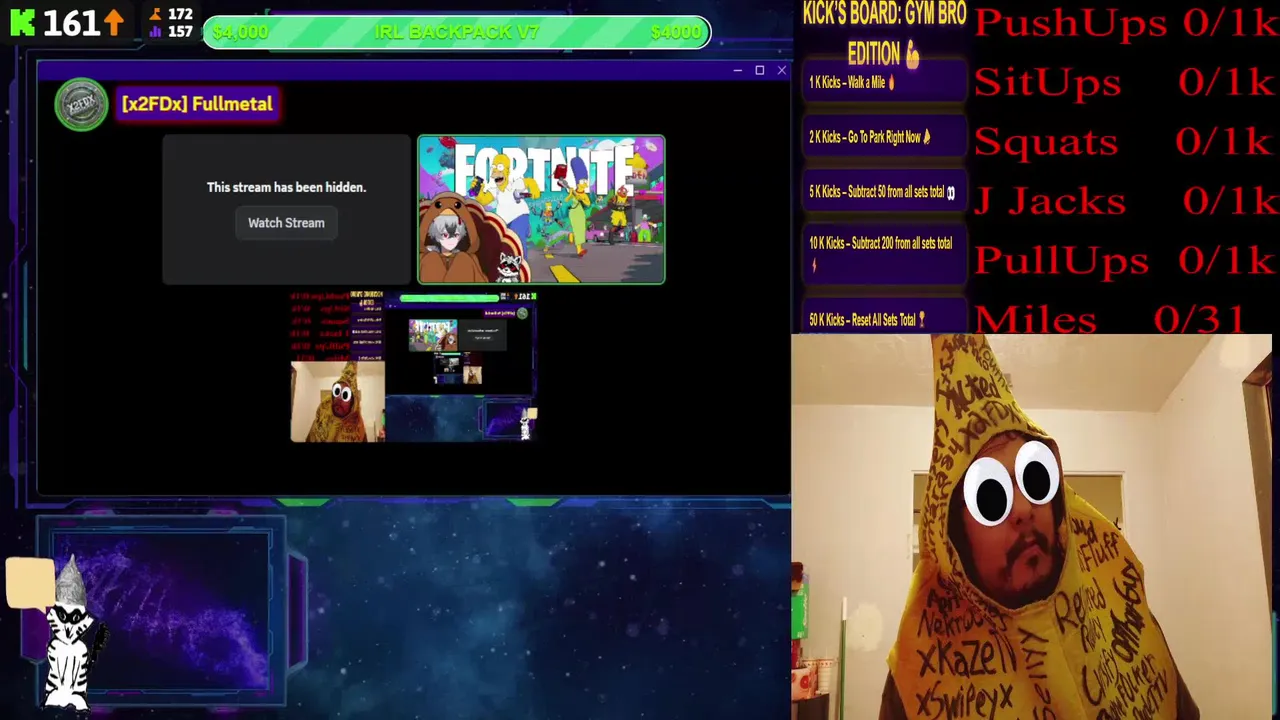This screenshot has width=1280, height=720.
Task: Close the Discord call window
Action: point(782,70)
